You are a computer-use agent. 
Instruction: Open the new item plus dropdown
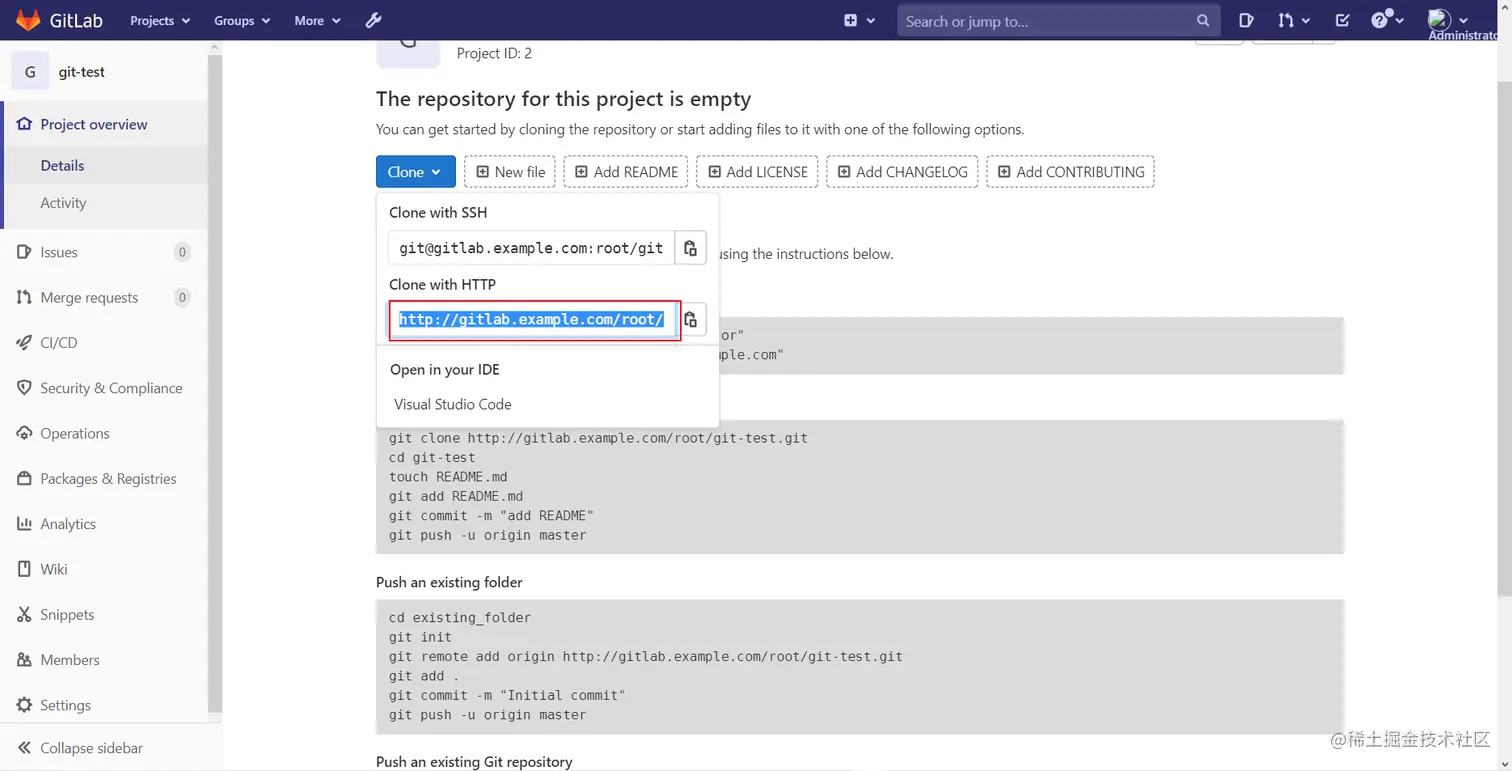pos(859,20)
